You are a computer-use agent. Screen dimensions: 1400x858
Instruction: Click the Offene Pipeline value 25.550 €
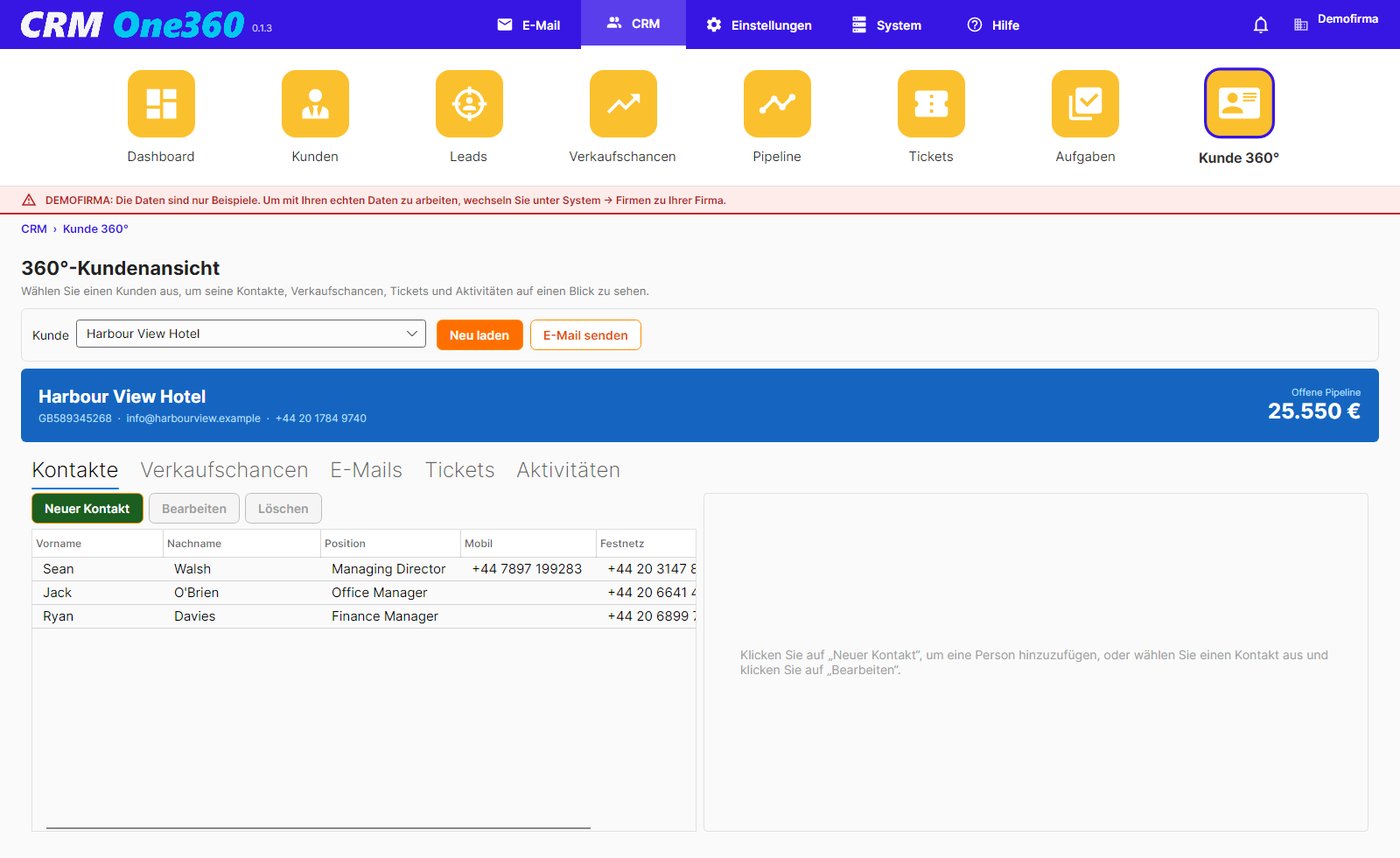(1314, 411)
